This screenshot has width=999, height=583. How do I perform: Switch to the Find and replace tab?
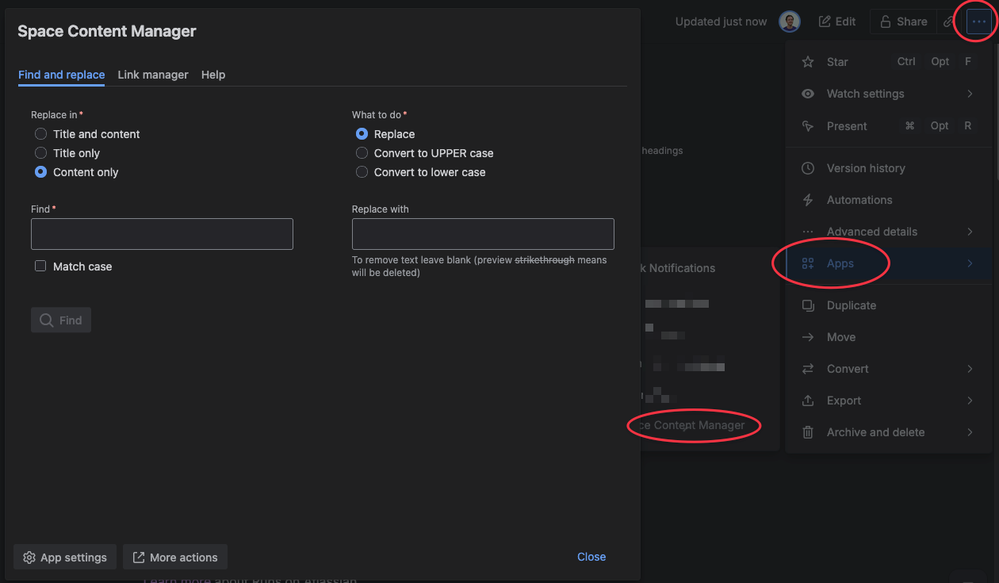pos(61,75)
